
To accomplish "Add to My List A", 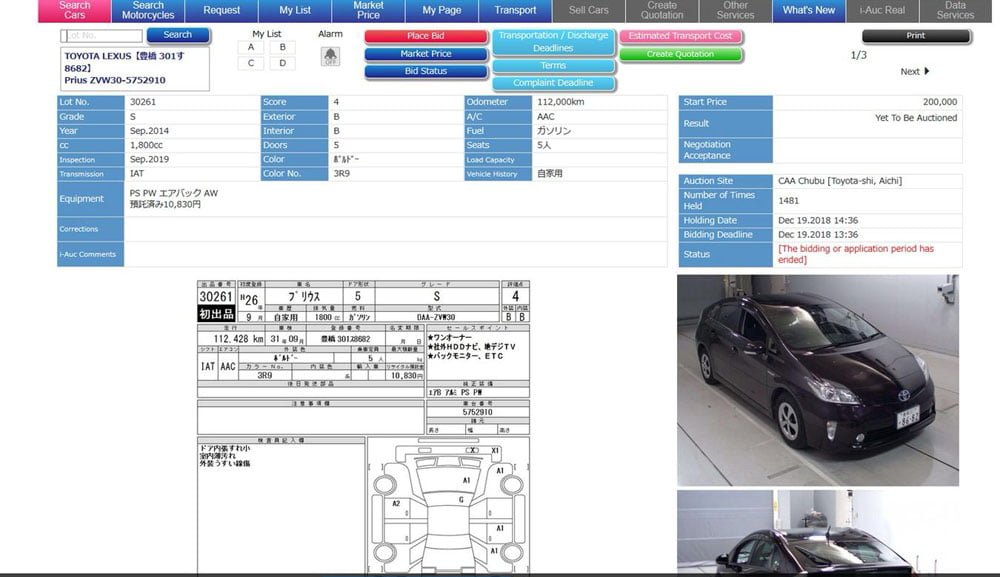I will pyautogui.click(x=251, y=47).
